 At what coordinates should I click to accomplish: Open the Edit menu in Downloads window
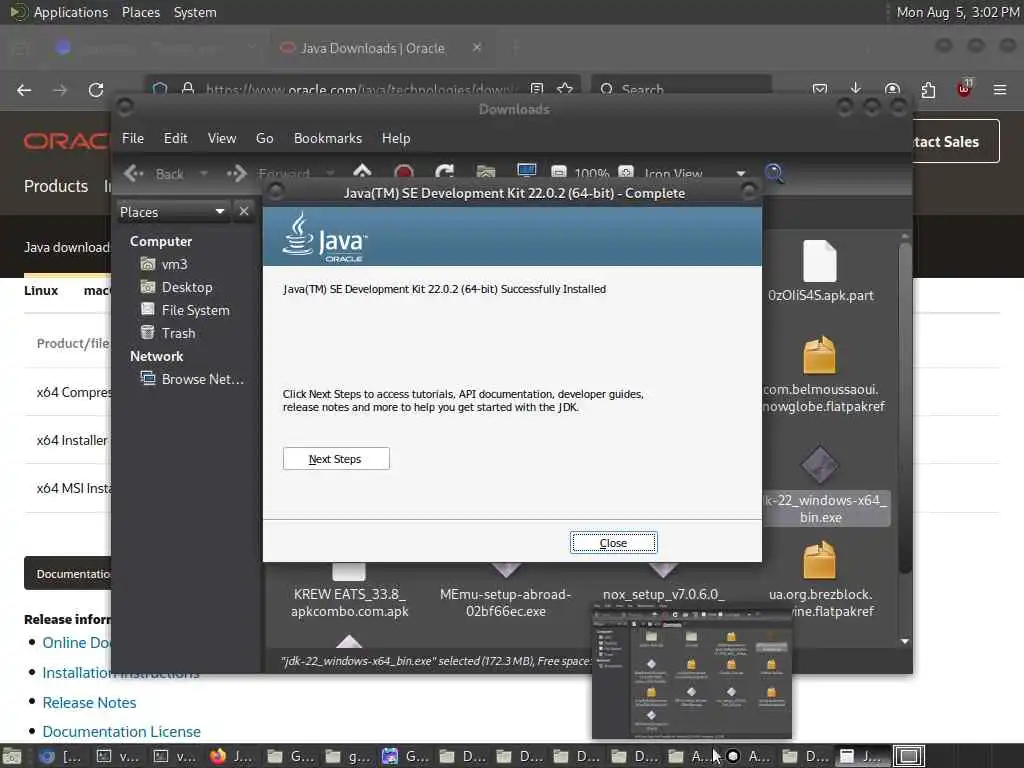[x=175, y=138]
